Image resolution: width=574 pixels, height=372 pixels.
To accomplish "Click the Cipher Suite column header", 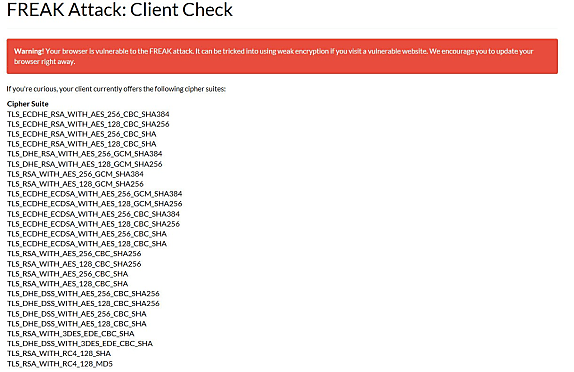I will point(28,104).
